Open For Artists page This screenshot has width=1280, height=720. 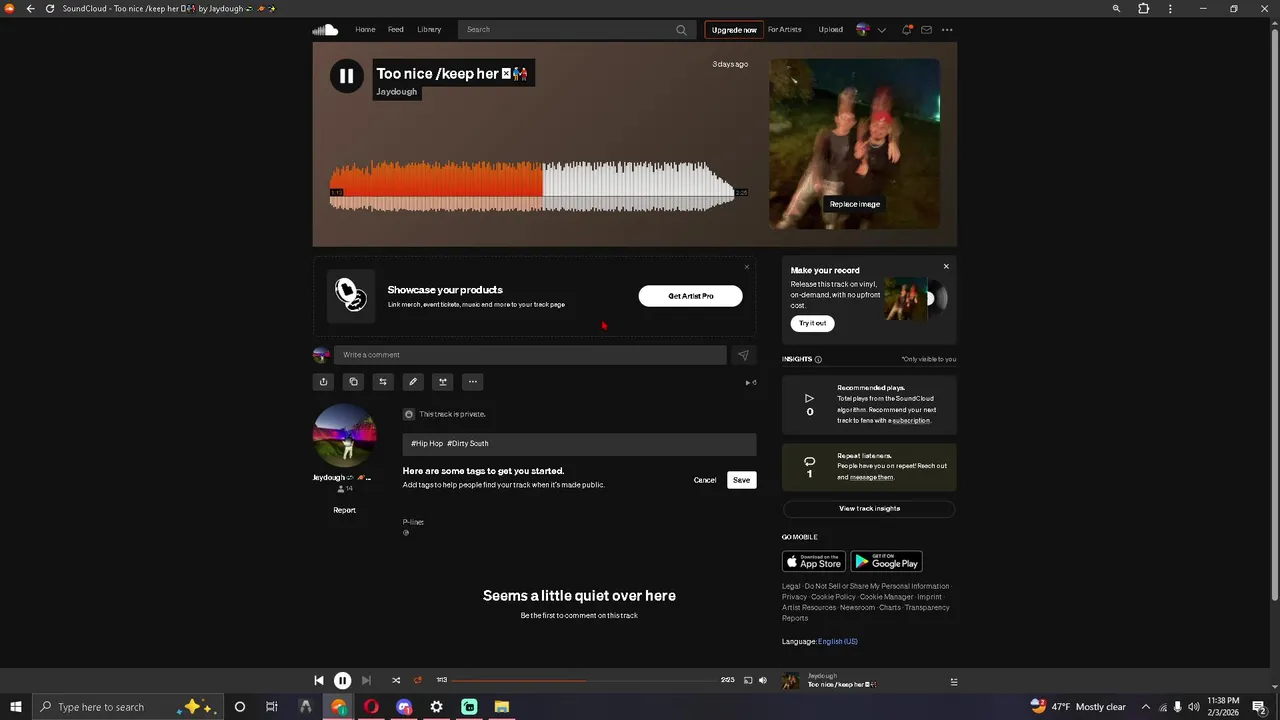[785, 30]
